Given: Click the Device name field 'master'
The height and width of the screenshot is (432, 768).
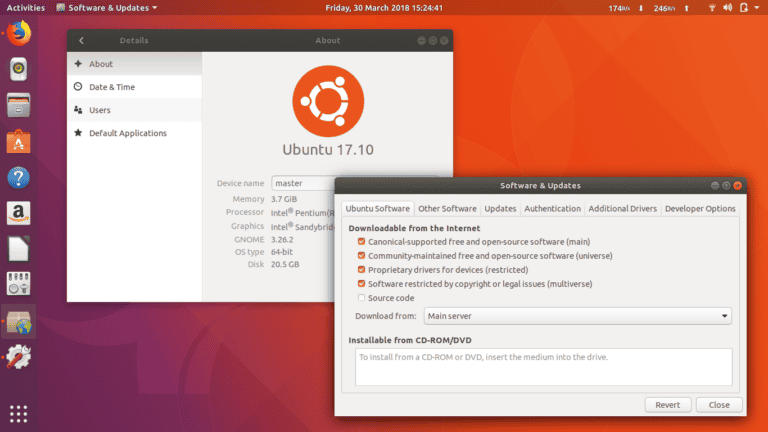Looking at the screenshot, I should [304, 183].
